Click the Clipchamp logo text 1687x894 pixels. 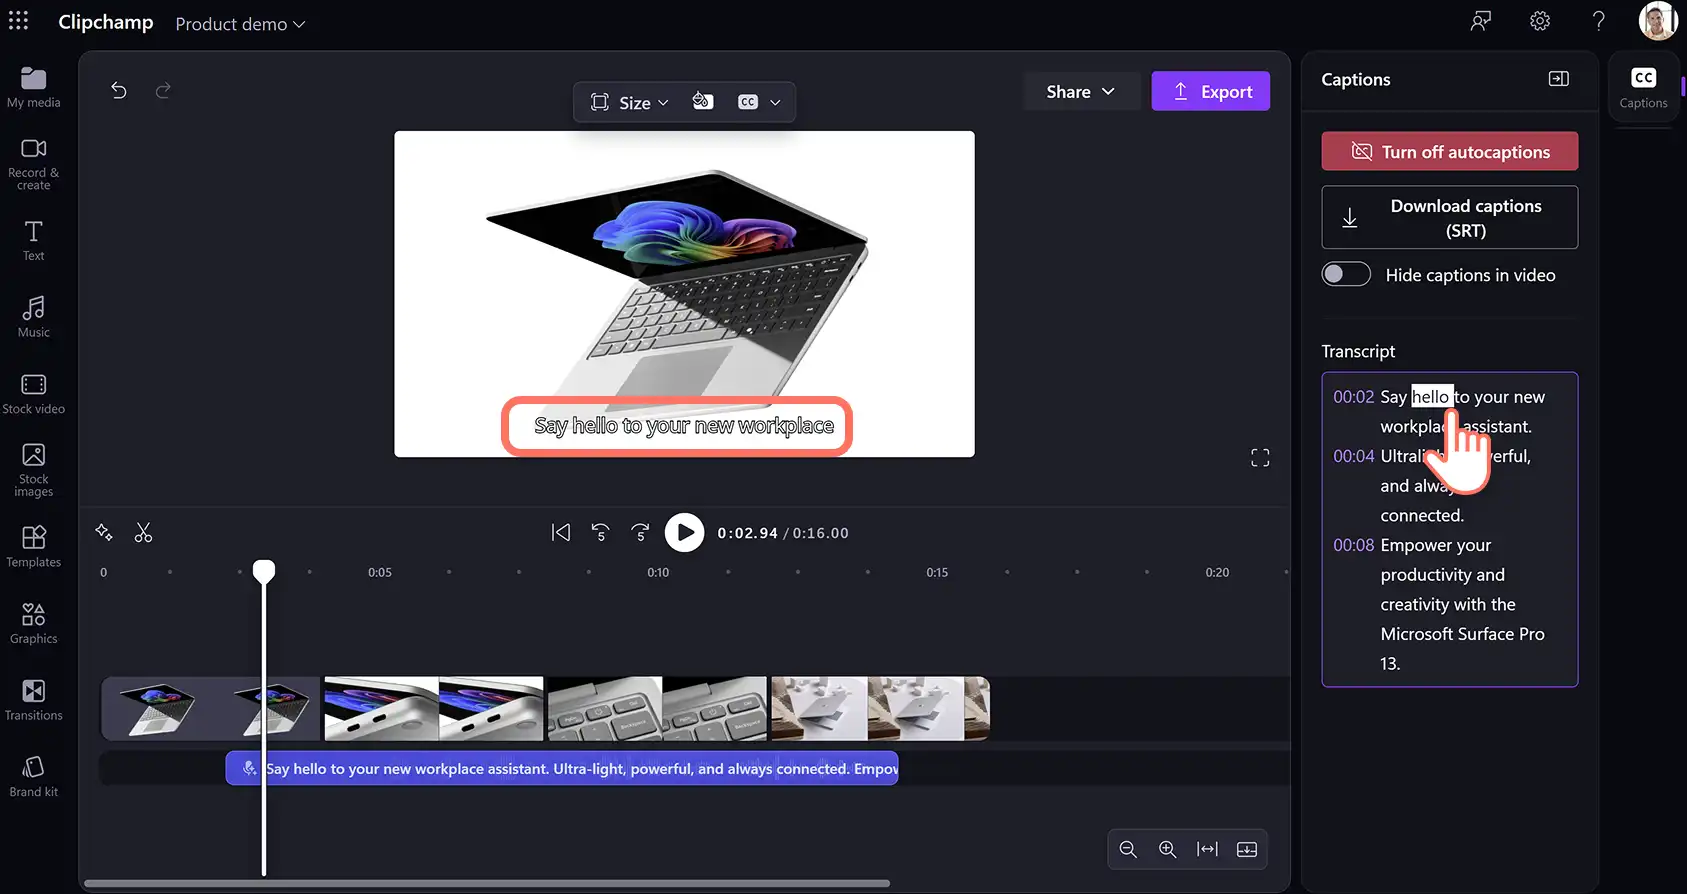(x=105, y=22)
